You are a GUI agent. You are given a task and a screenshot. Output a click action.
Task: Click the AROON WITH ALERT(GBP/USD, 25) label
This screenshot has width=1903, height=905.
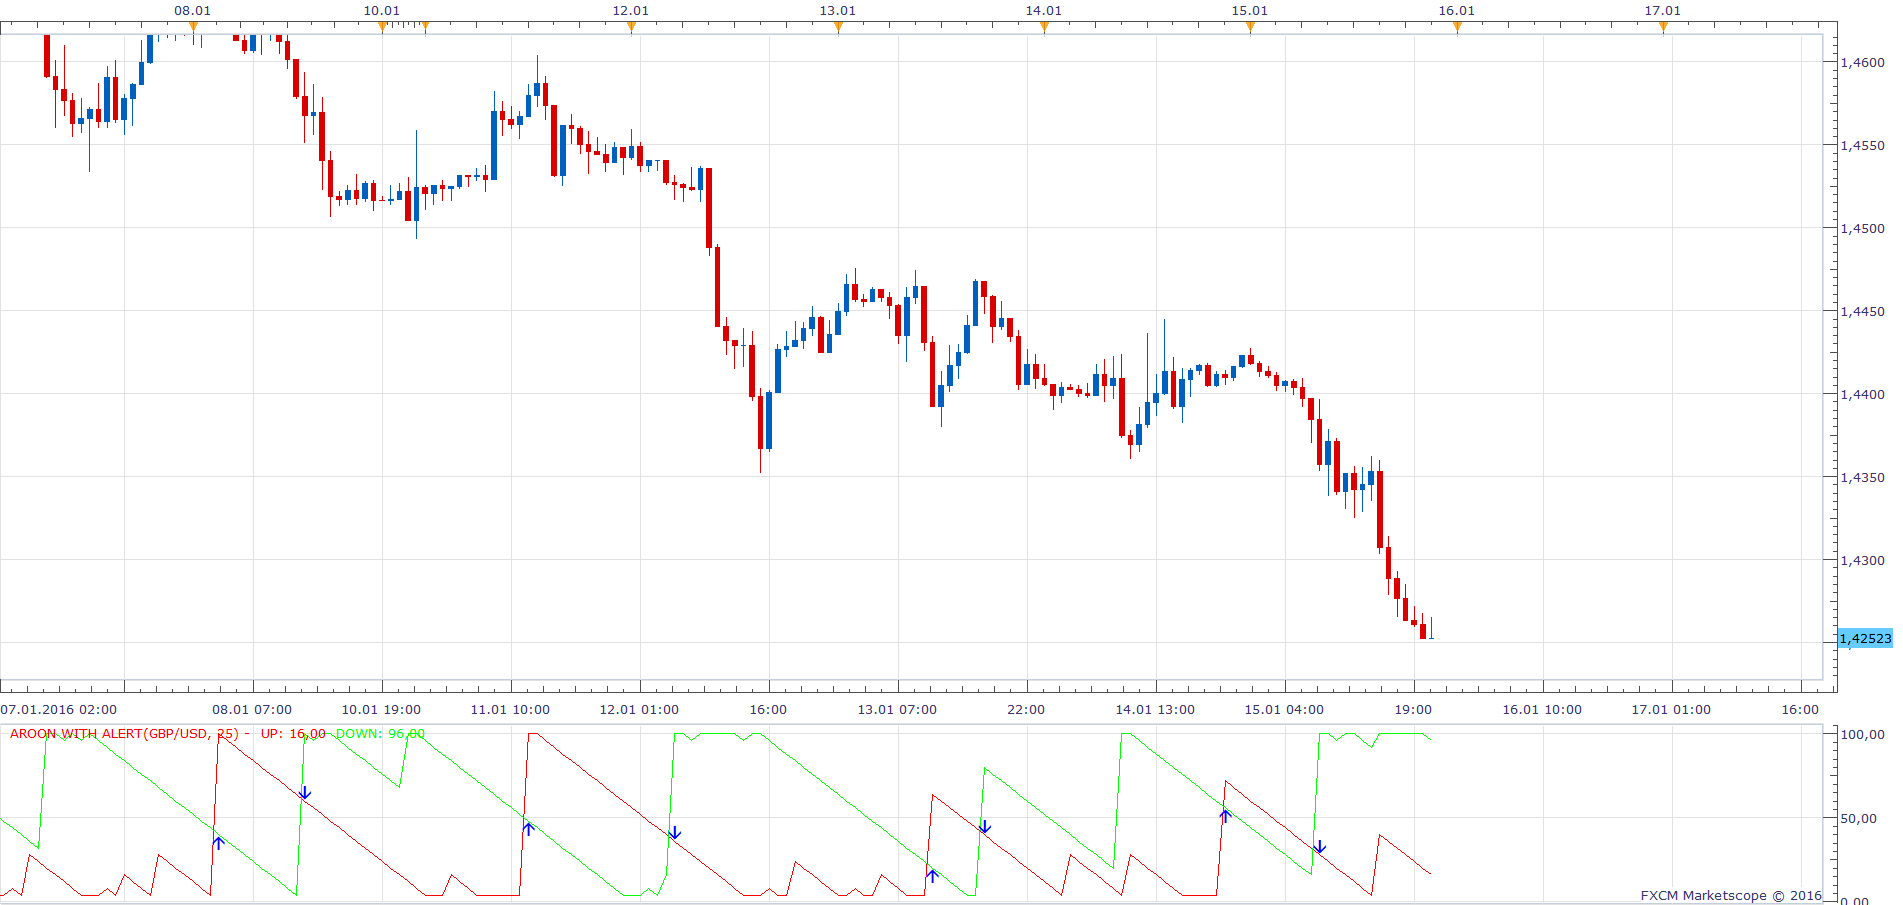(124, 734)
